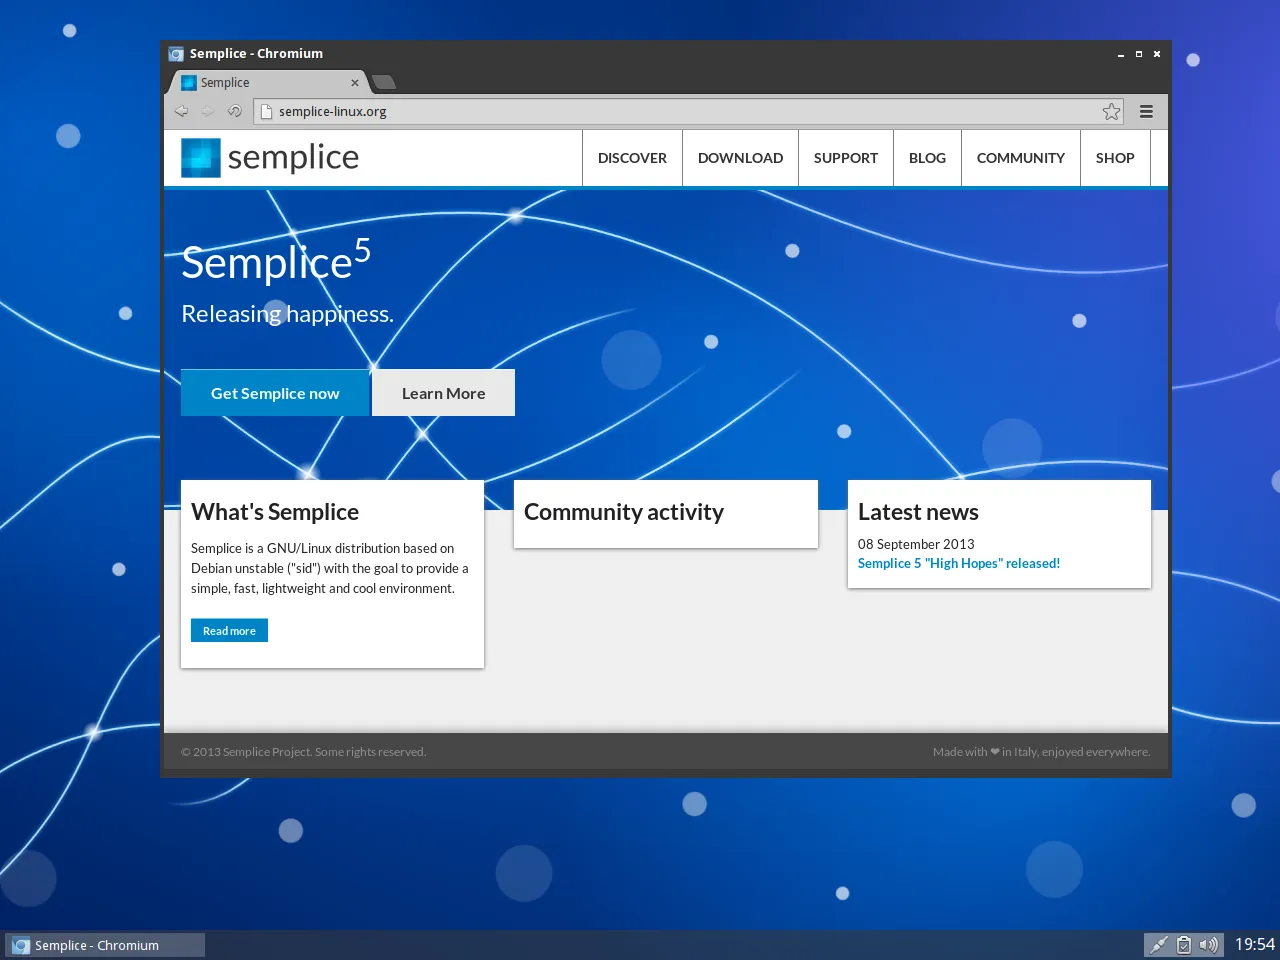Viewport: 1280px width, 960px height.
Task: Click the Learn More button
Action: 443,392
